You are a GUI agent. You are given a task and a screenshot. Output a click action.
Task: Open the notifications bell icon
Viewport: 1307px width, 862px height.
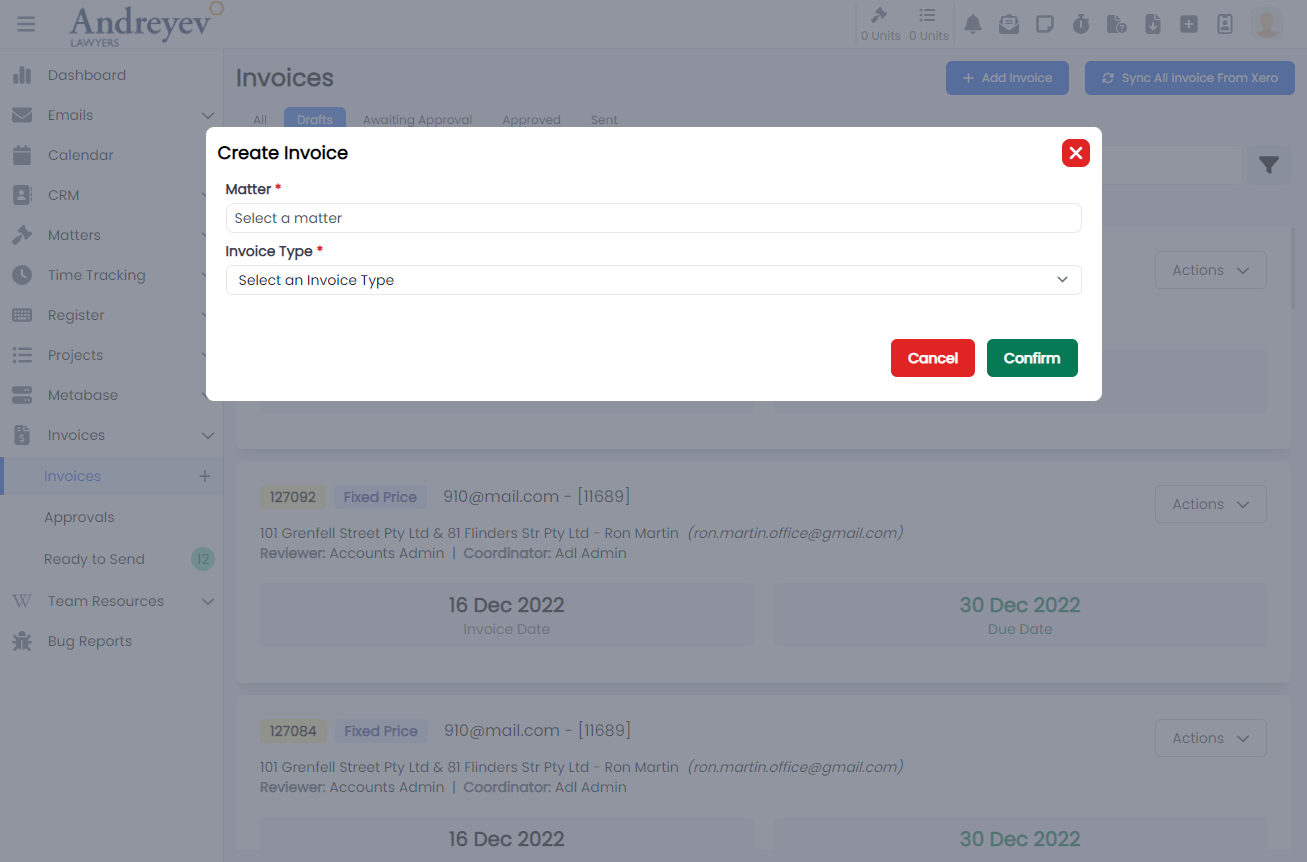pos(972,24)
